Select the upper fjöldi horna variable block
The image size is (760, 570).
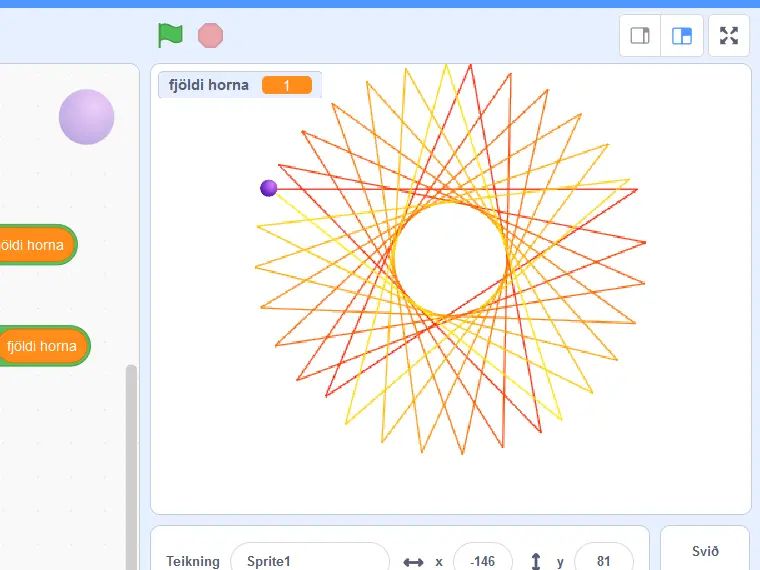(34, 245)
